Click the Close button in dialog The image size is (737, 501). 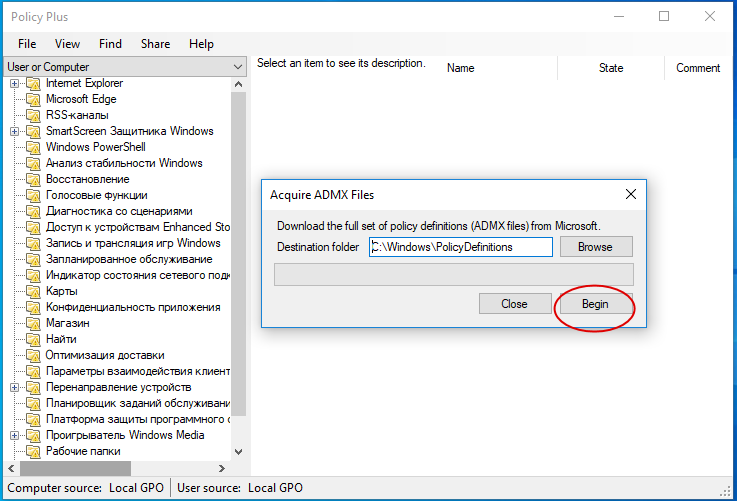[x=515, y=304]
